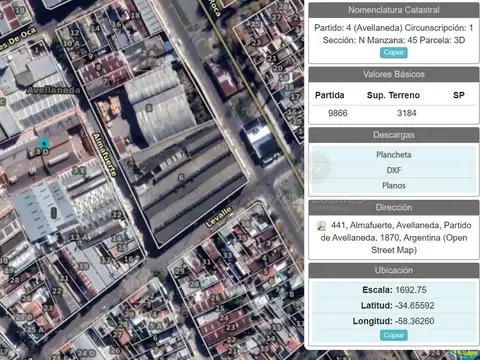Select the Sup. Terreno value 3184

pos(407,113)
